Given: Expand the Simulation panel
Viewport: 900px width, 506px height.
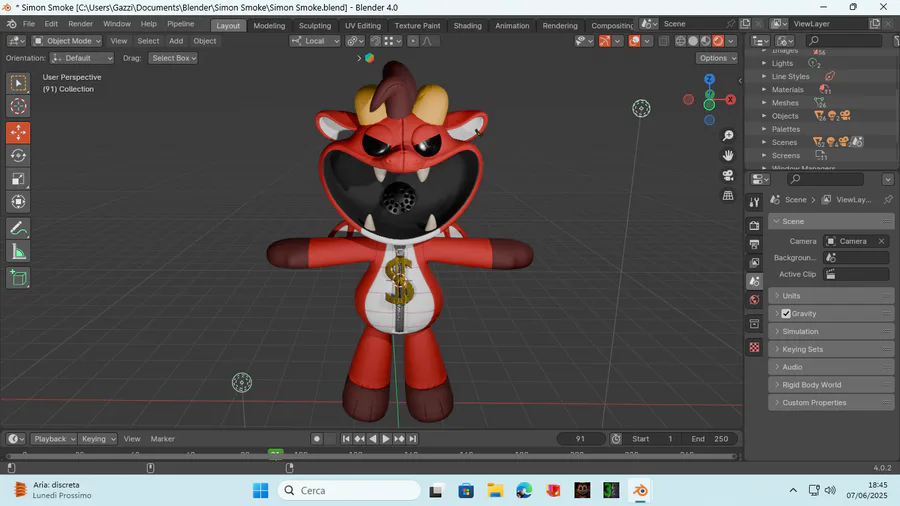Looking at the screenshot, I should pyautogui.click(x=831, y=332).
